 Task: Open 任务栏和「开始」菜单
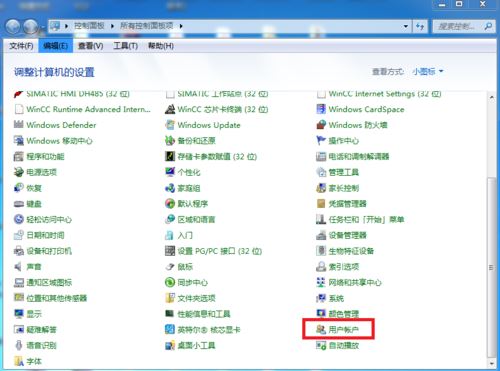point(360,219)
